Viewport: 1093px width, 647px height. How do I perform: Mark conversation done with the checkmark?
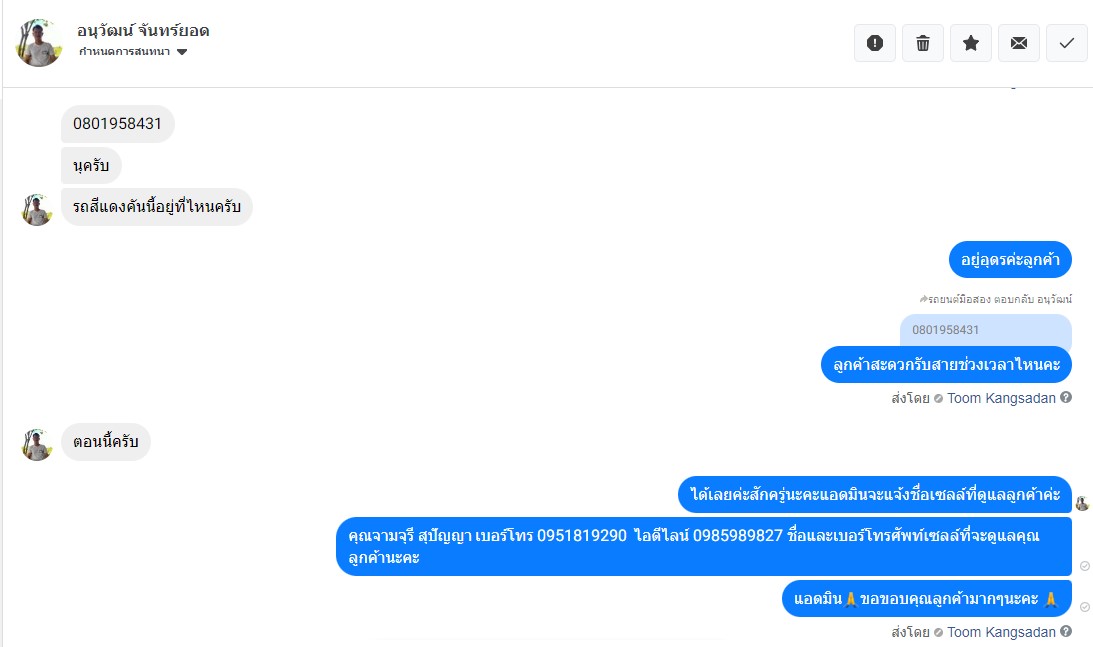tap(1067, 43)
